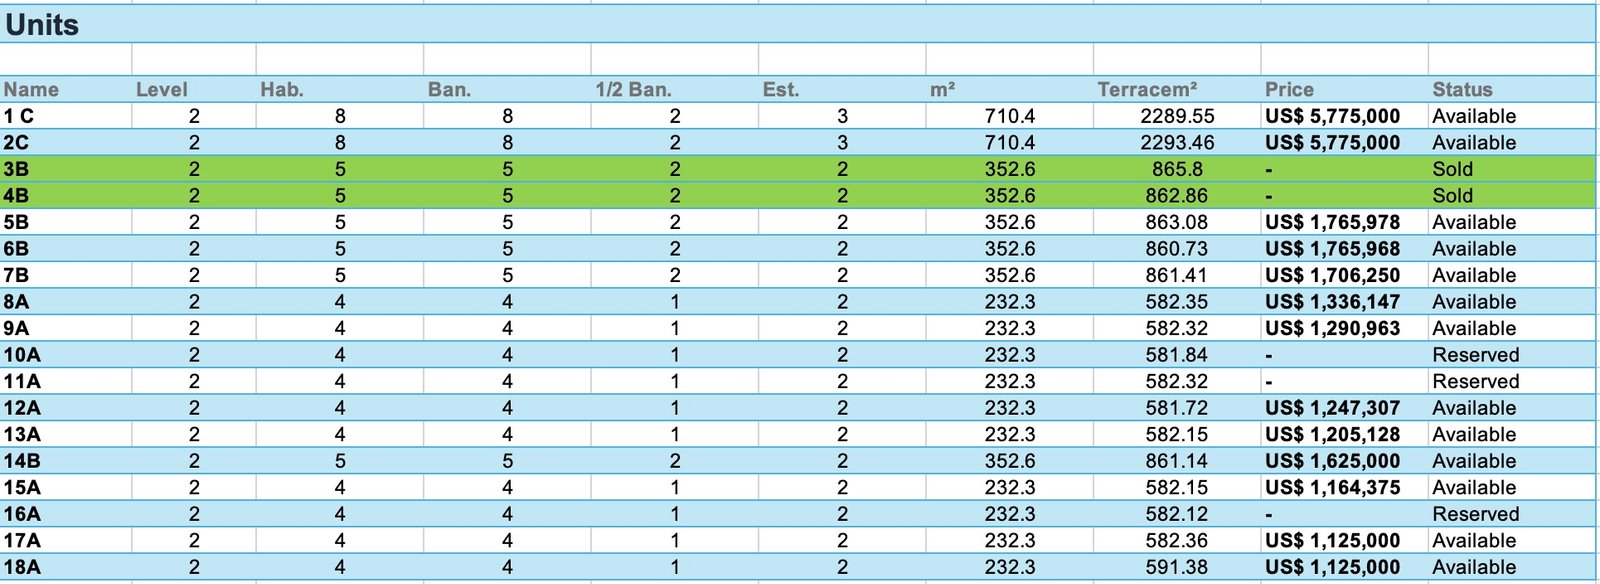Select the green 4B name cell
This screenshot has height=584, width=1600.
pyautogui.click(x=16, y=196)
